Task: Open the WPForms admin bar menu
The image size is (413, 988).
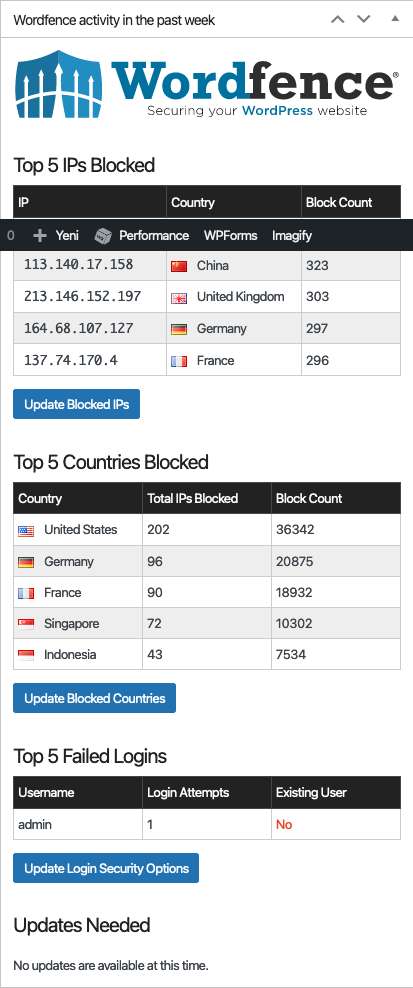Action: tap(230, 236)
